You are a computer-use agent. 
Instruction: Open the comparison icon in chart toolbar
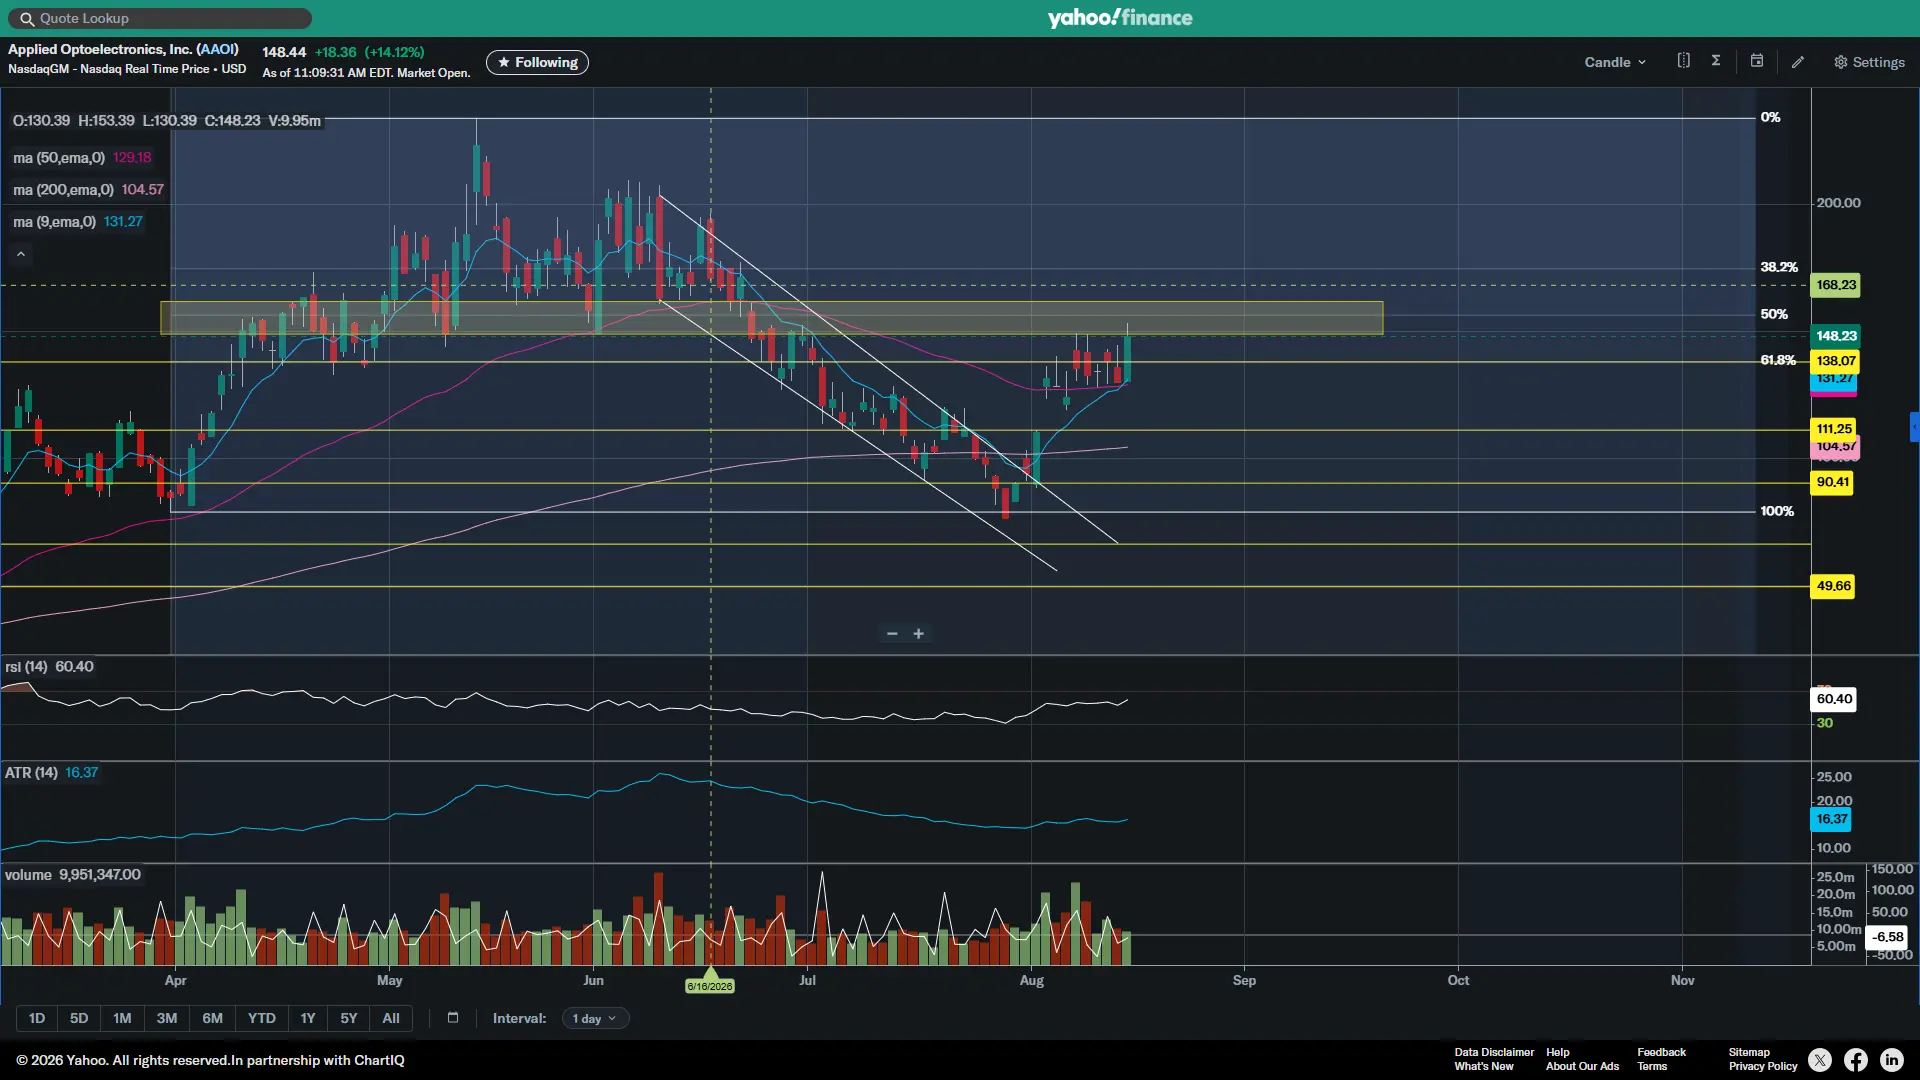pos(1684,61)
